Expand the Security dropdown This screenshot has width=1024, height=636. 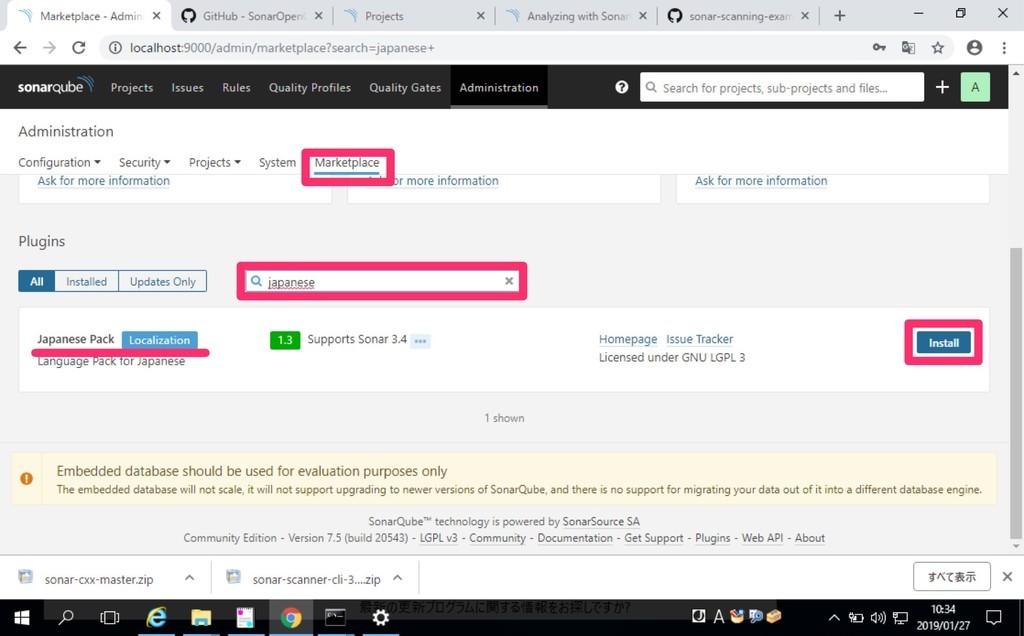coord(144,163)
